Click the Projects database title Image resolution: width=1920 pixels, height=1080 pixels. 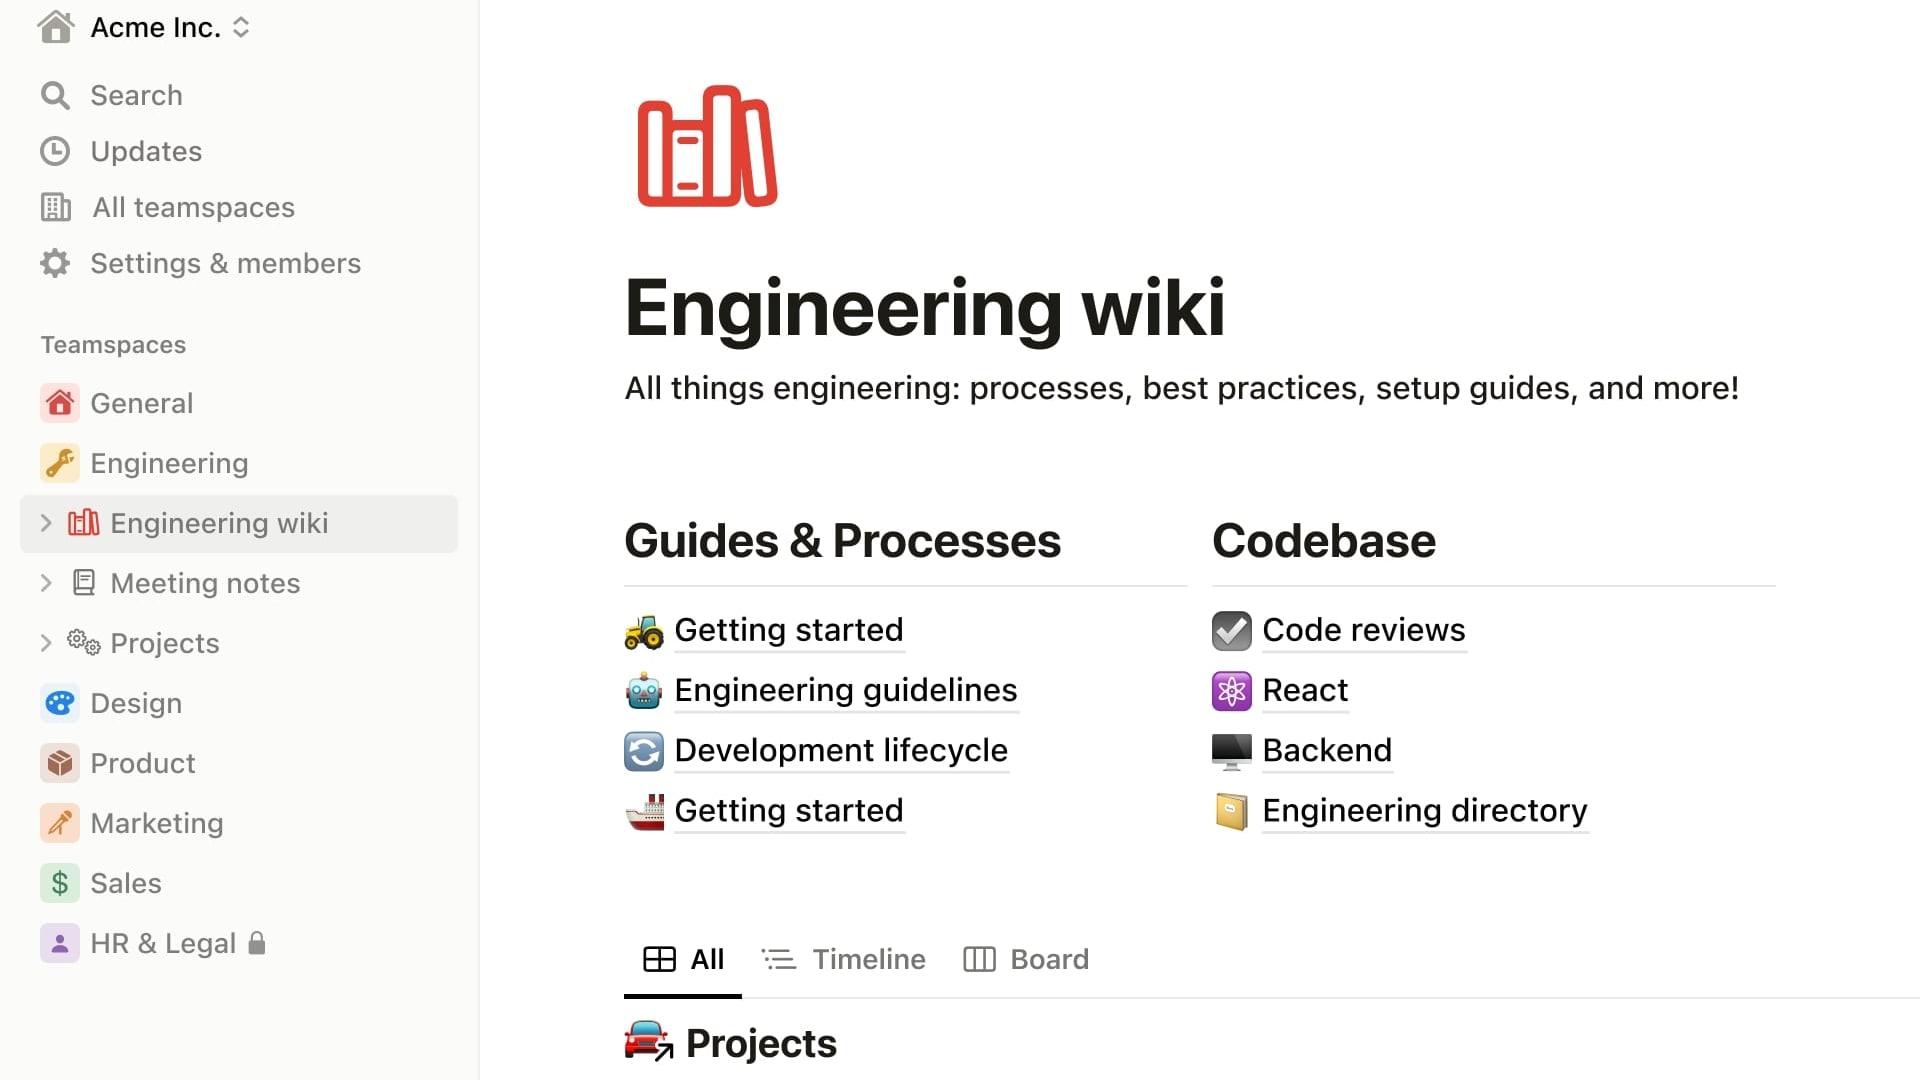(x=760, y=1042)
